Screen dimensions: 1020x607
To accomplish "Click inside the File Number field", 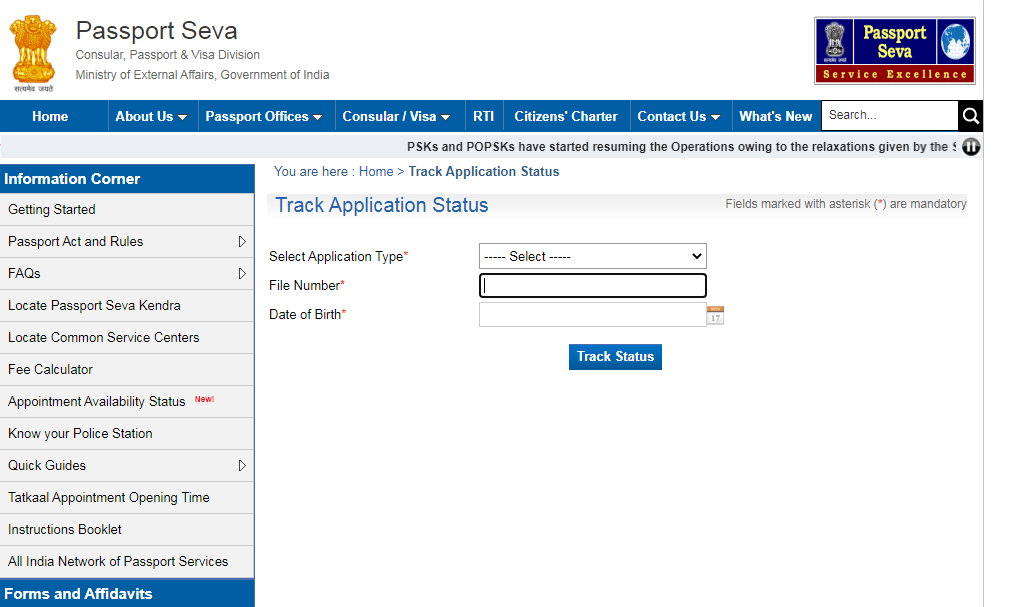I will click(x=592, y=285).
